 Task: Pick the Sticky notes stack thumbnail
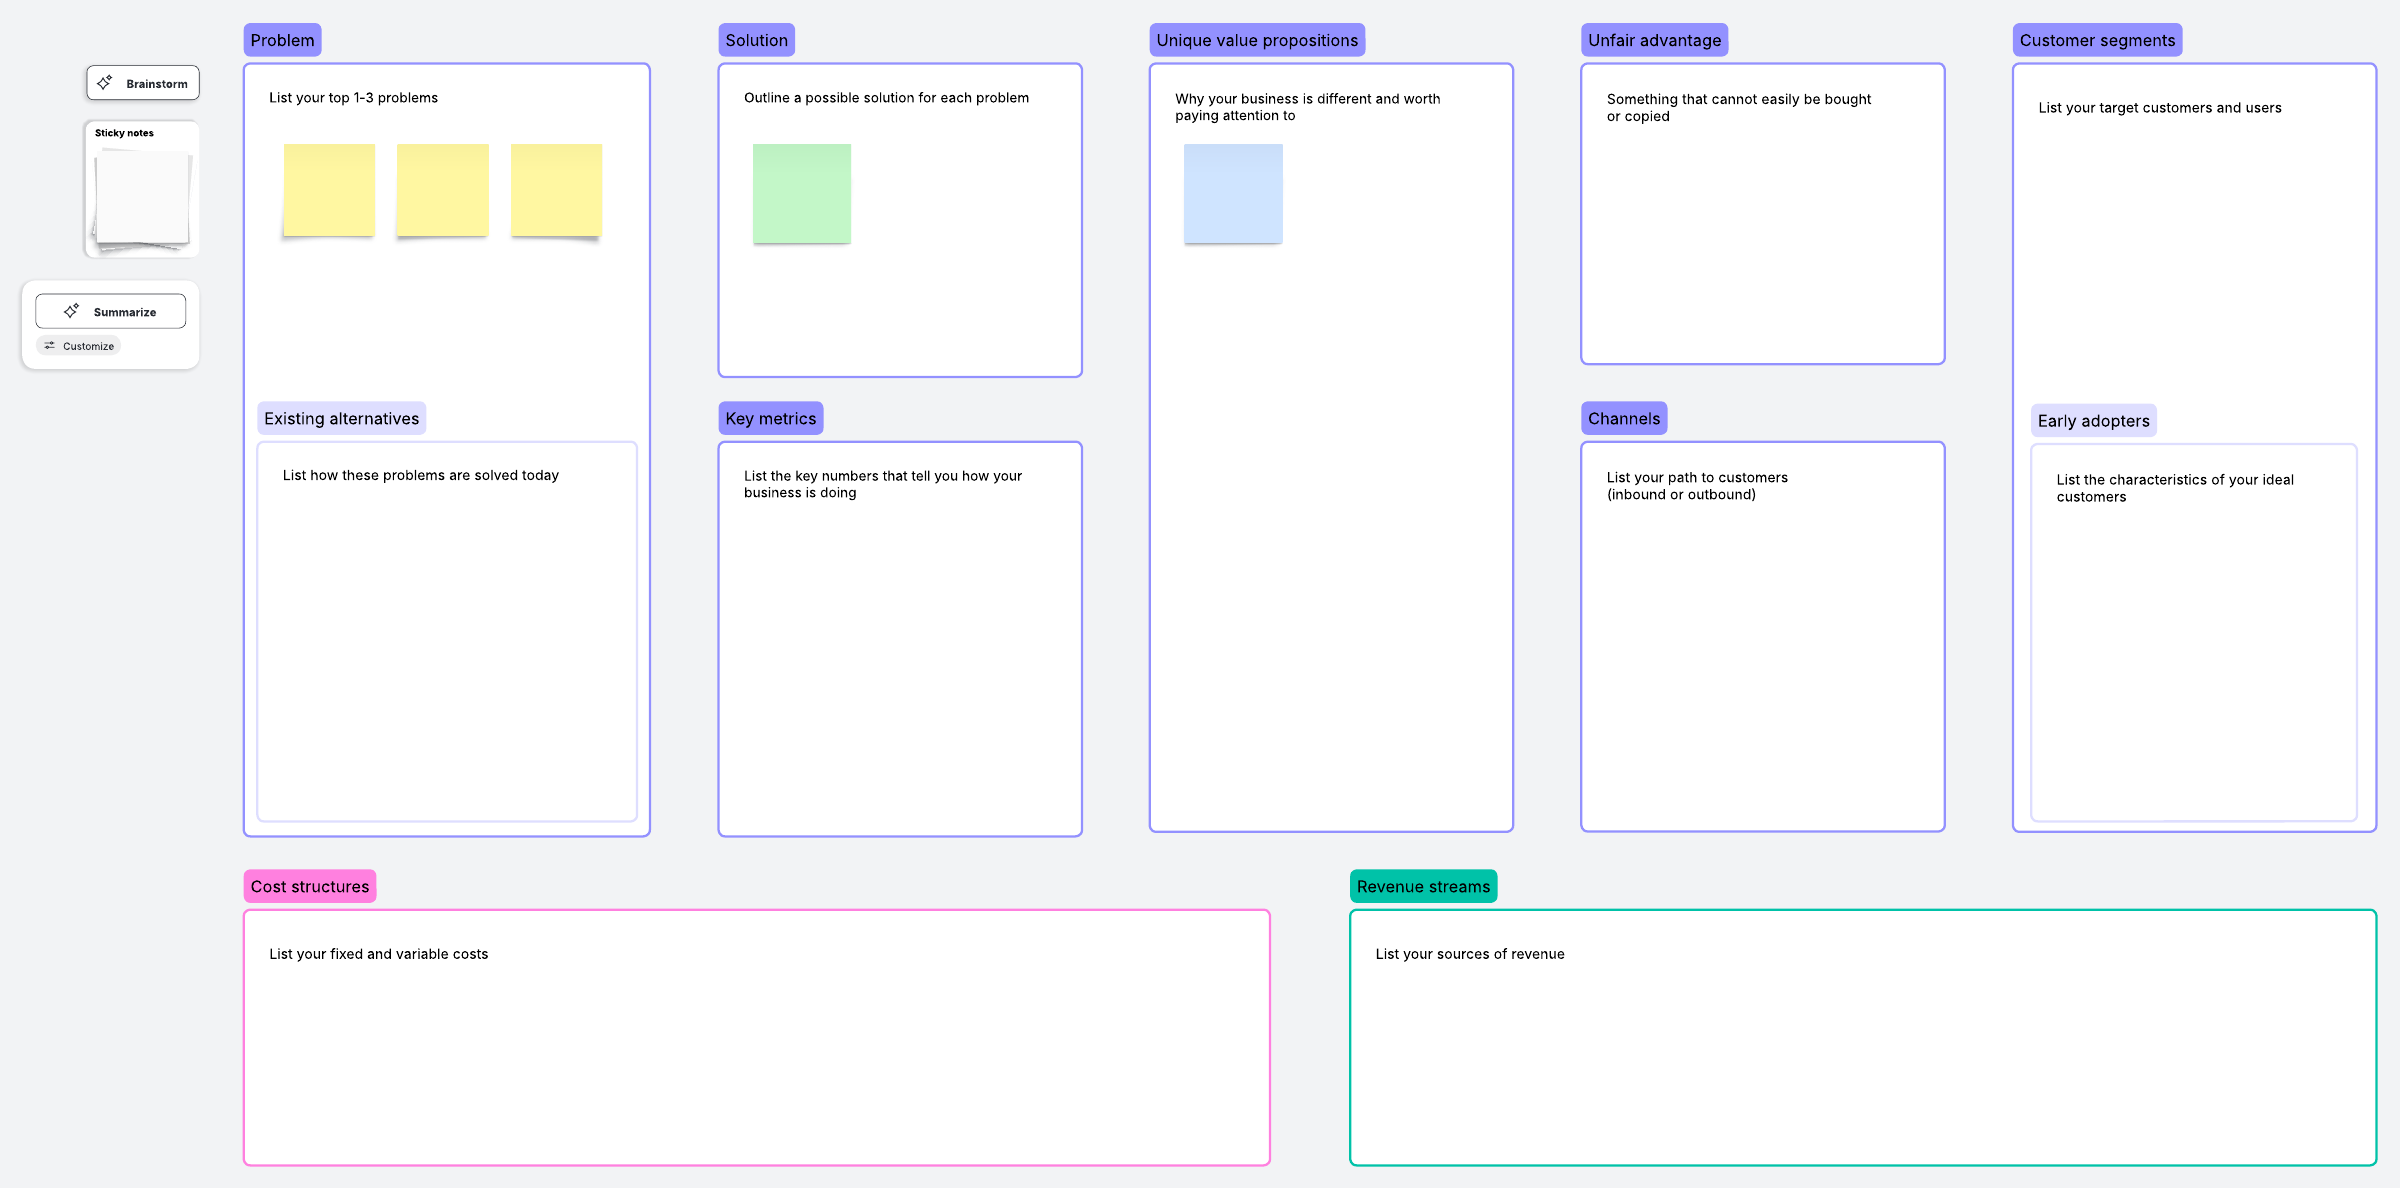[142, 198]
